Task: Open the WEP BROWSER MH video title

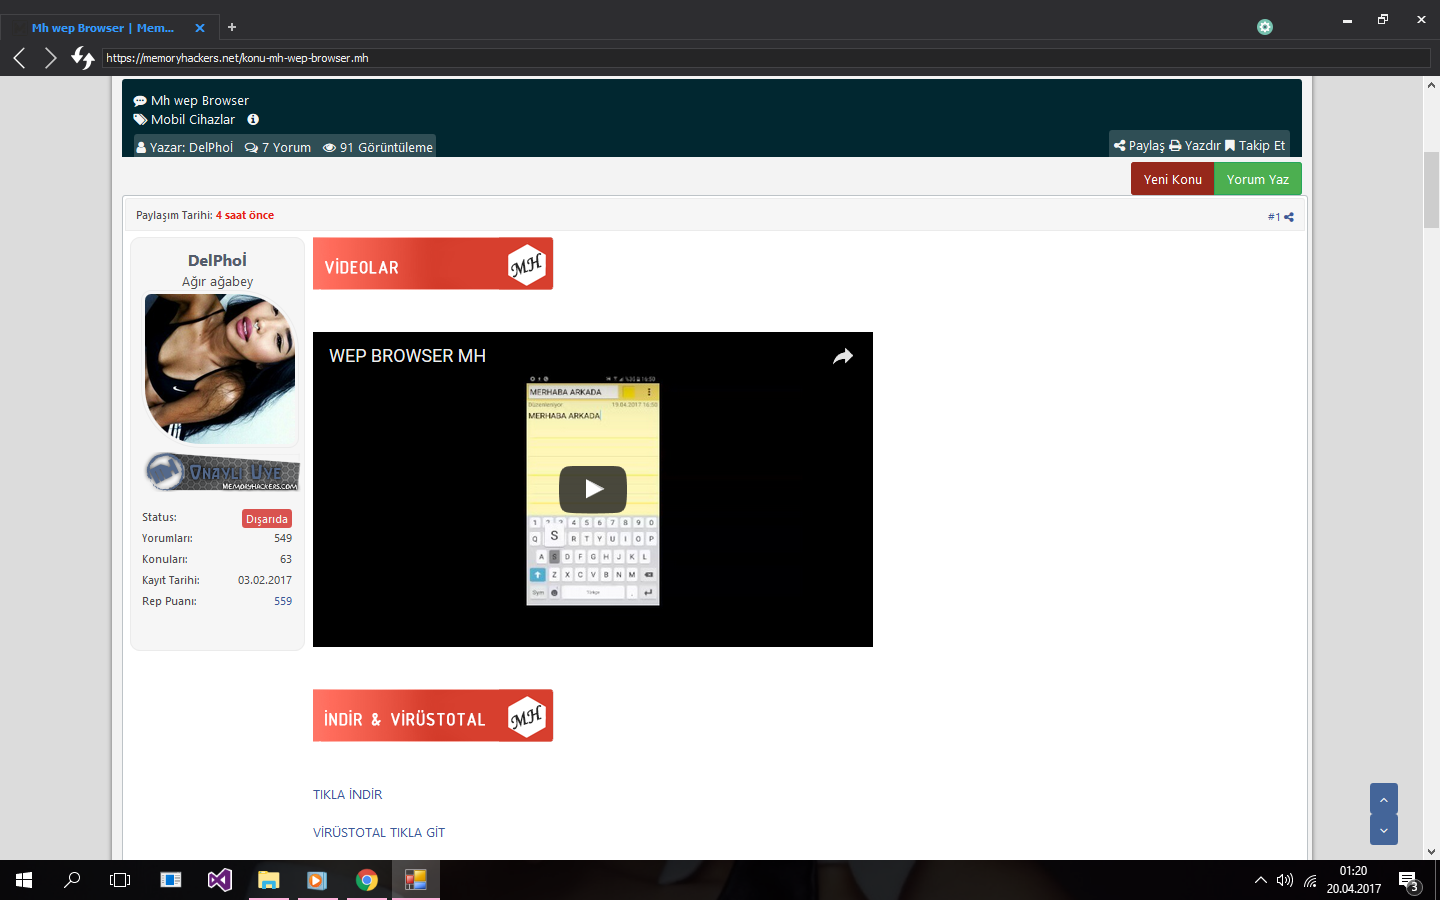Action: pos(407,356)
